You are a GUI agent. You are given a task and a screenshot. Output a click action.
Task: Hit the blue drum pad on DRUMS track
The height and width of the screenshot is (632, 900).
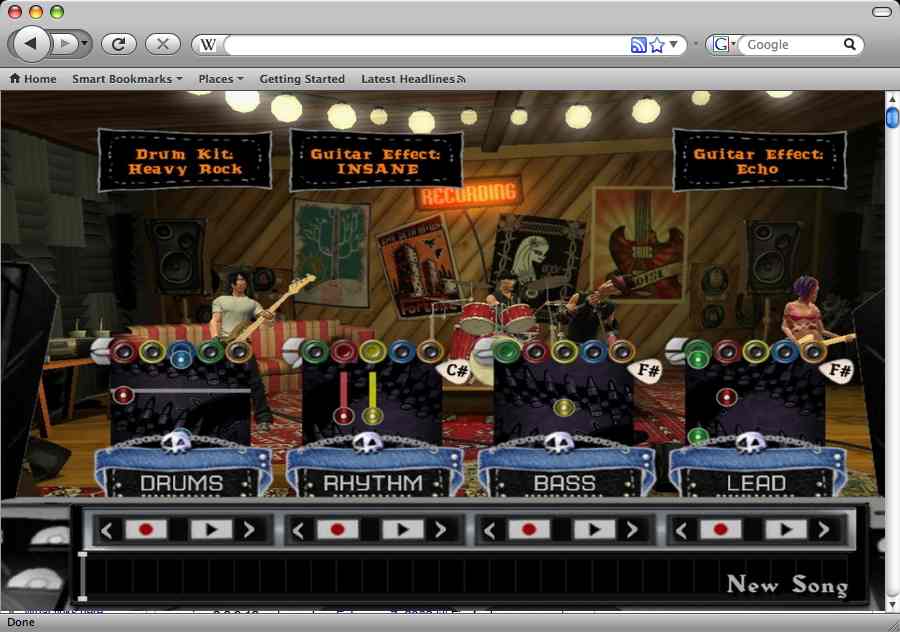181,353
